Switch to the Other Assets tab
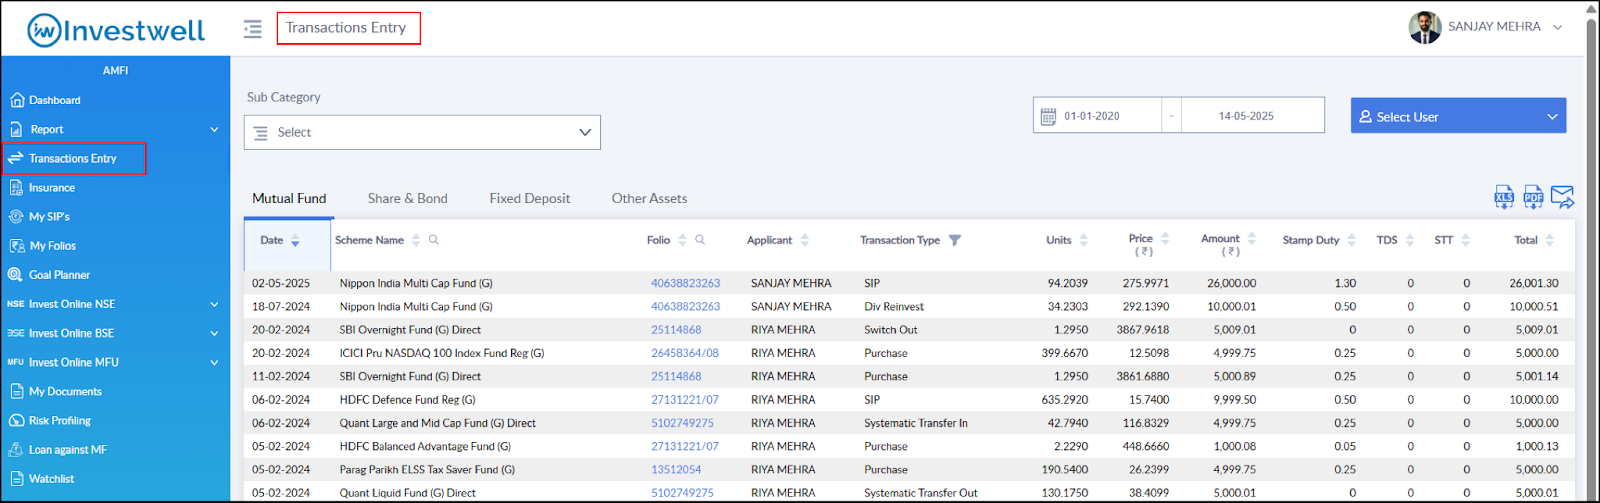The height and width of the screenshot is (503, 1600). coord(649,198)
